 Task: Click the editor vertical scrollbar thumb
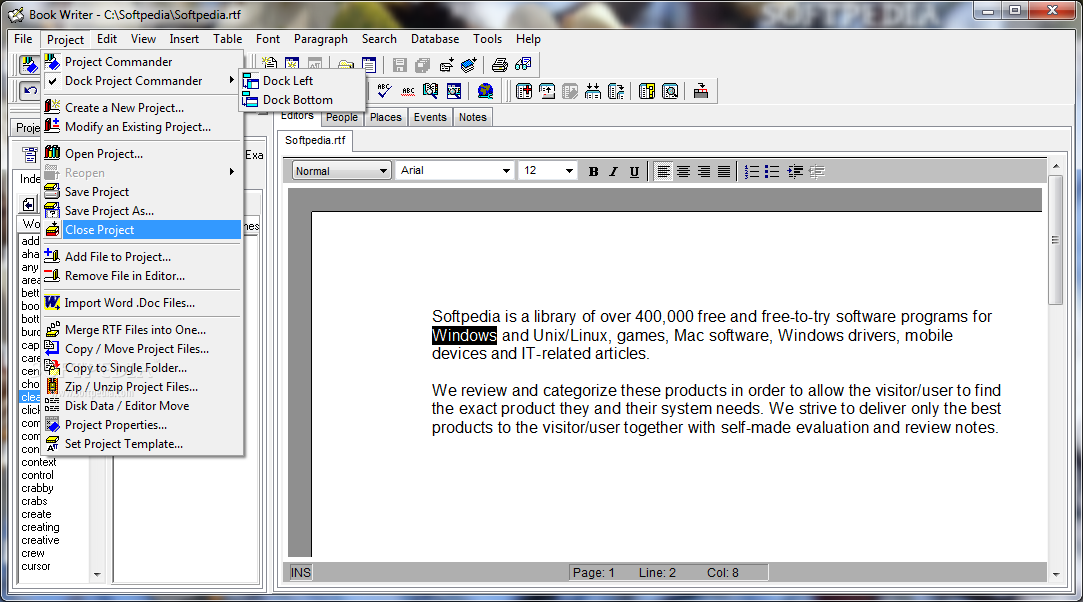point(1055,240)
